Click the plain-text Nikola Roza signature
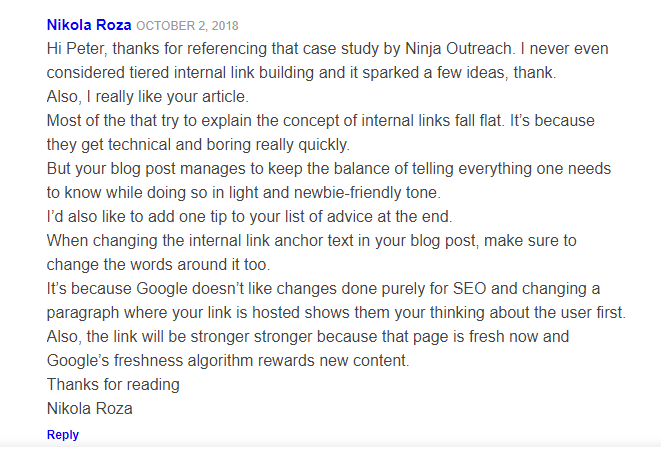661x451 pixels. click(x=89, y=409)
